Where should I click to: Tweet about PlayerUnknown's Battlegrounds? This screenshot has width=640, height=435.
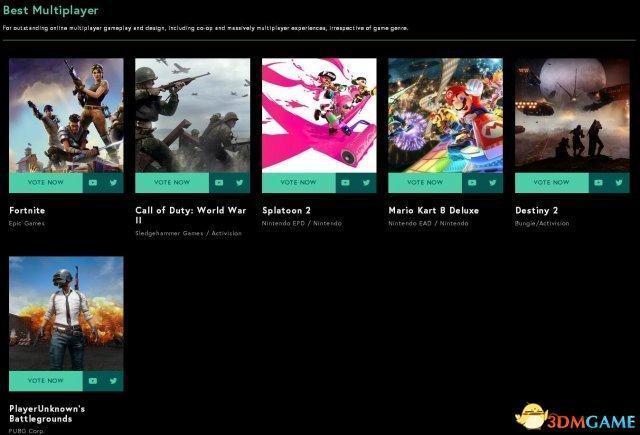point(113,381)
